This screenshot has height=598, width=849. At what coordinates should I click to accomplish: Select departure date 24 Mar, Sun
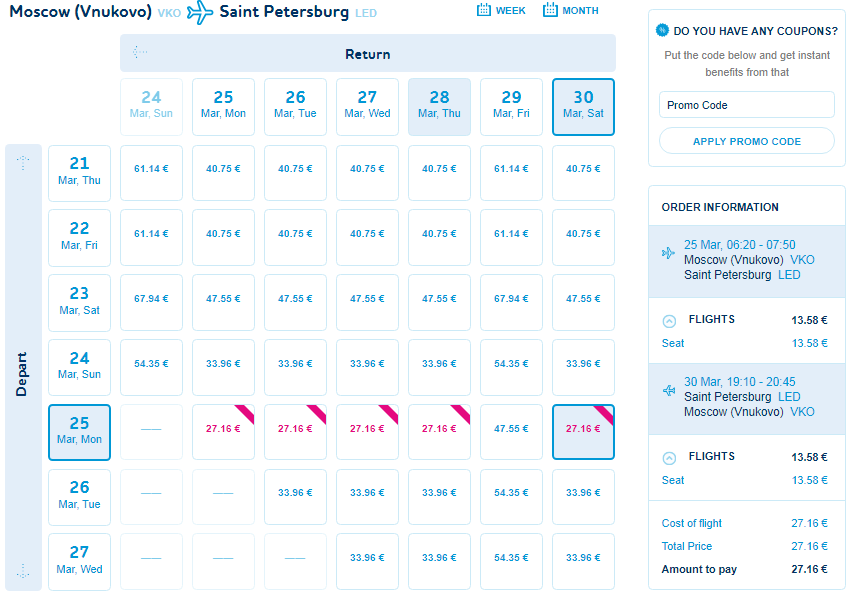tap(80, 367)
